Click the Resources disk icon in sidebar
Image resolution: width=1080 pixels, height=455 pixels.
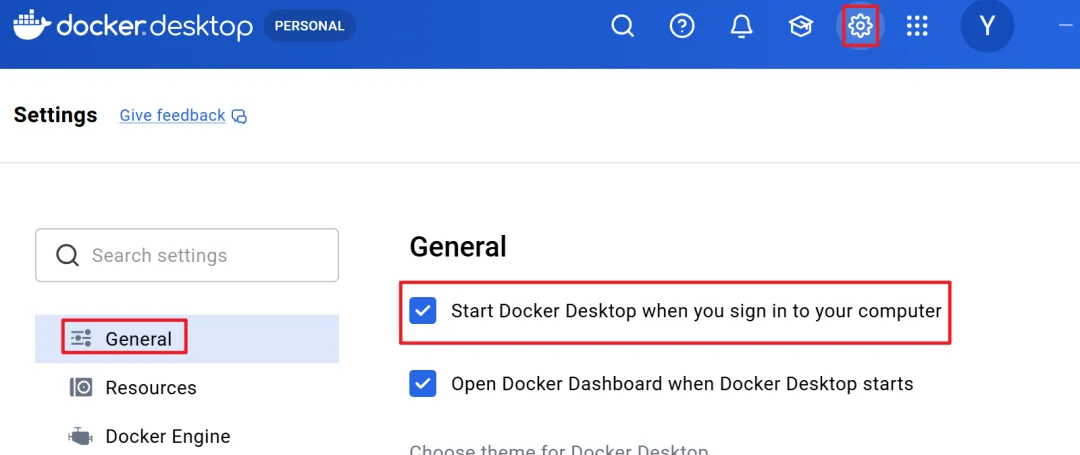[x=81, y=388]
